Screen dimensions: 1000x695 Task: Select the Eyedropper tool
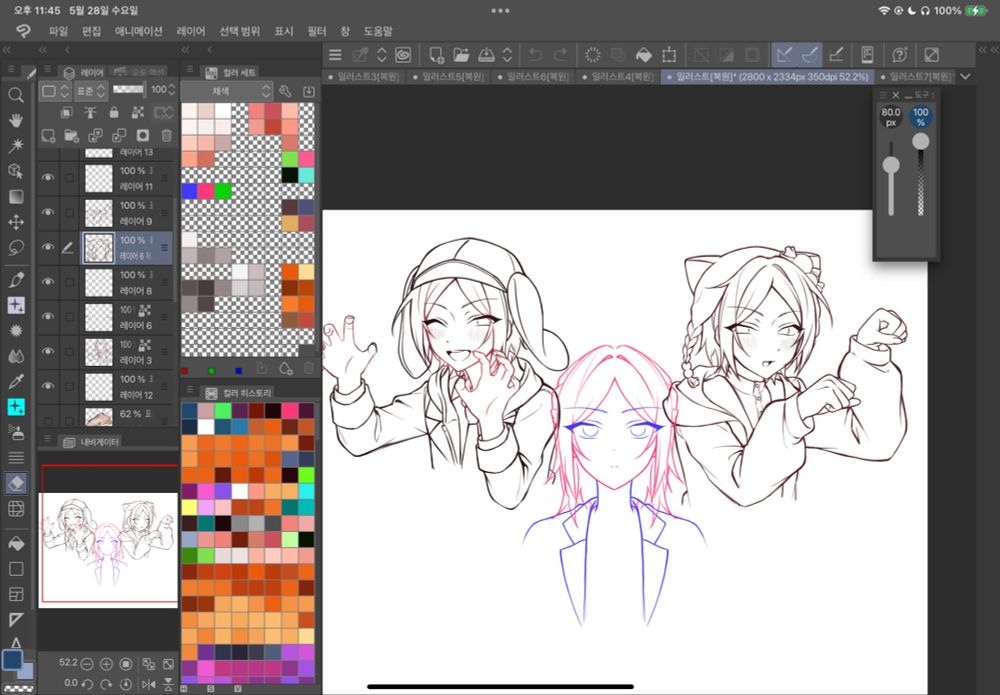pos(16,381)
